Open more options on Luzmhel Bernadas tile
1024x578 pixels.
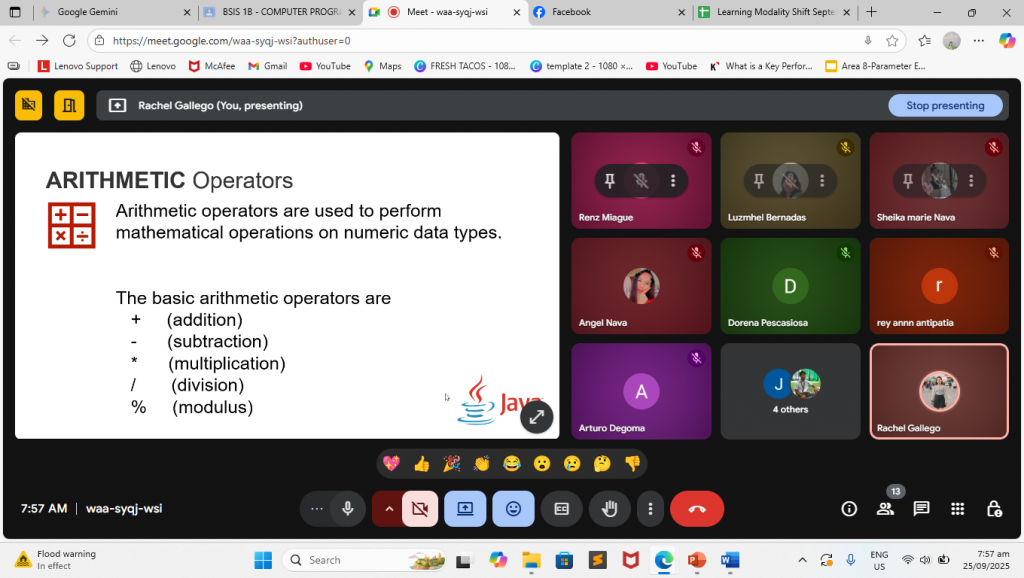(x=822, y=181)
